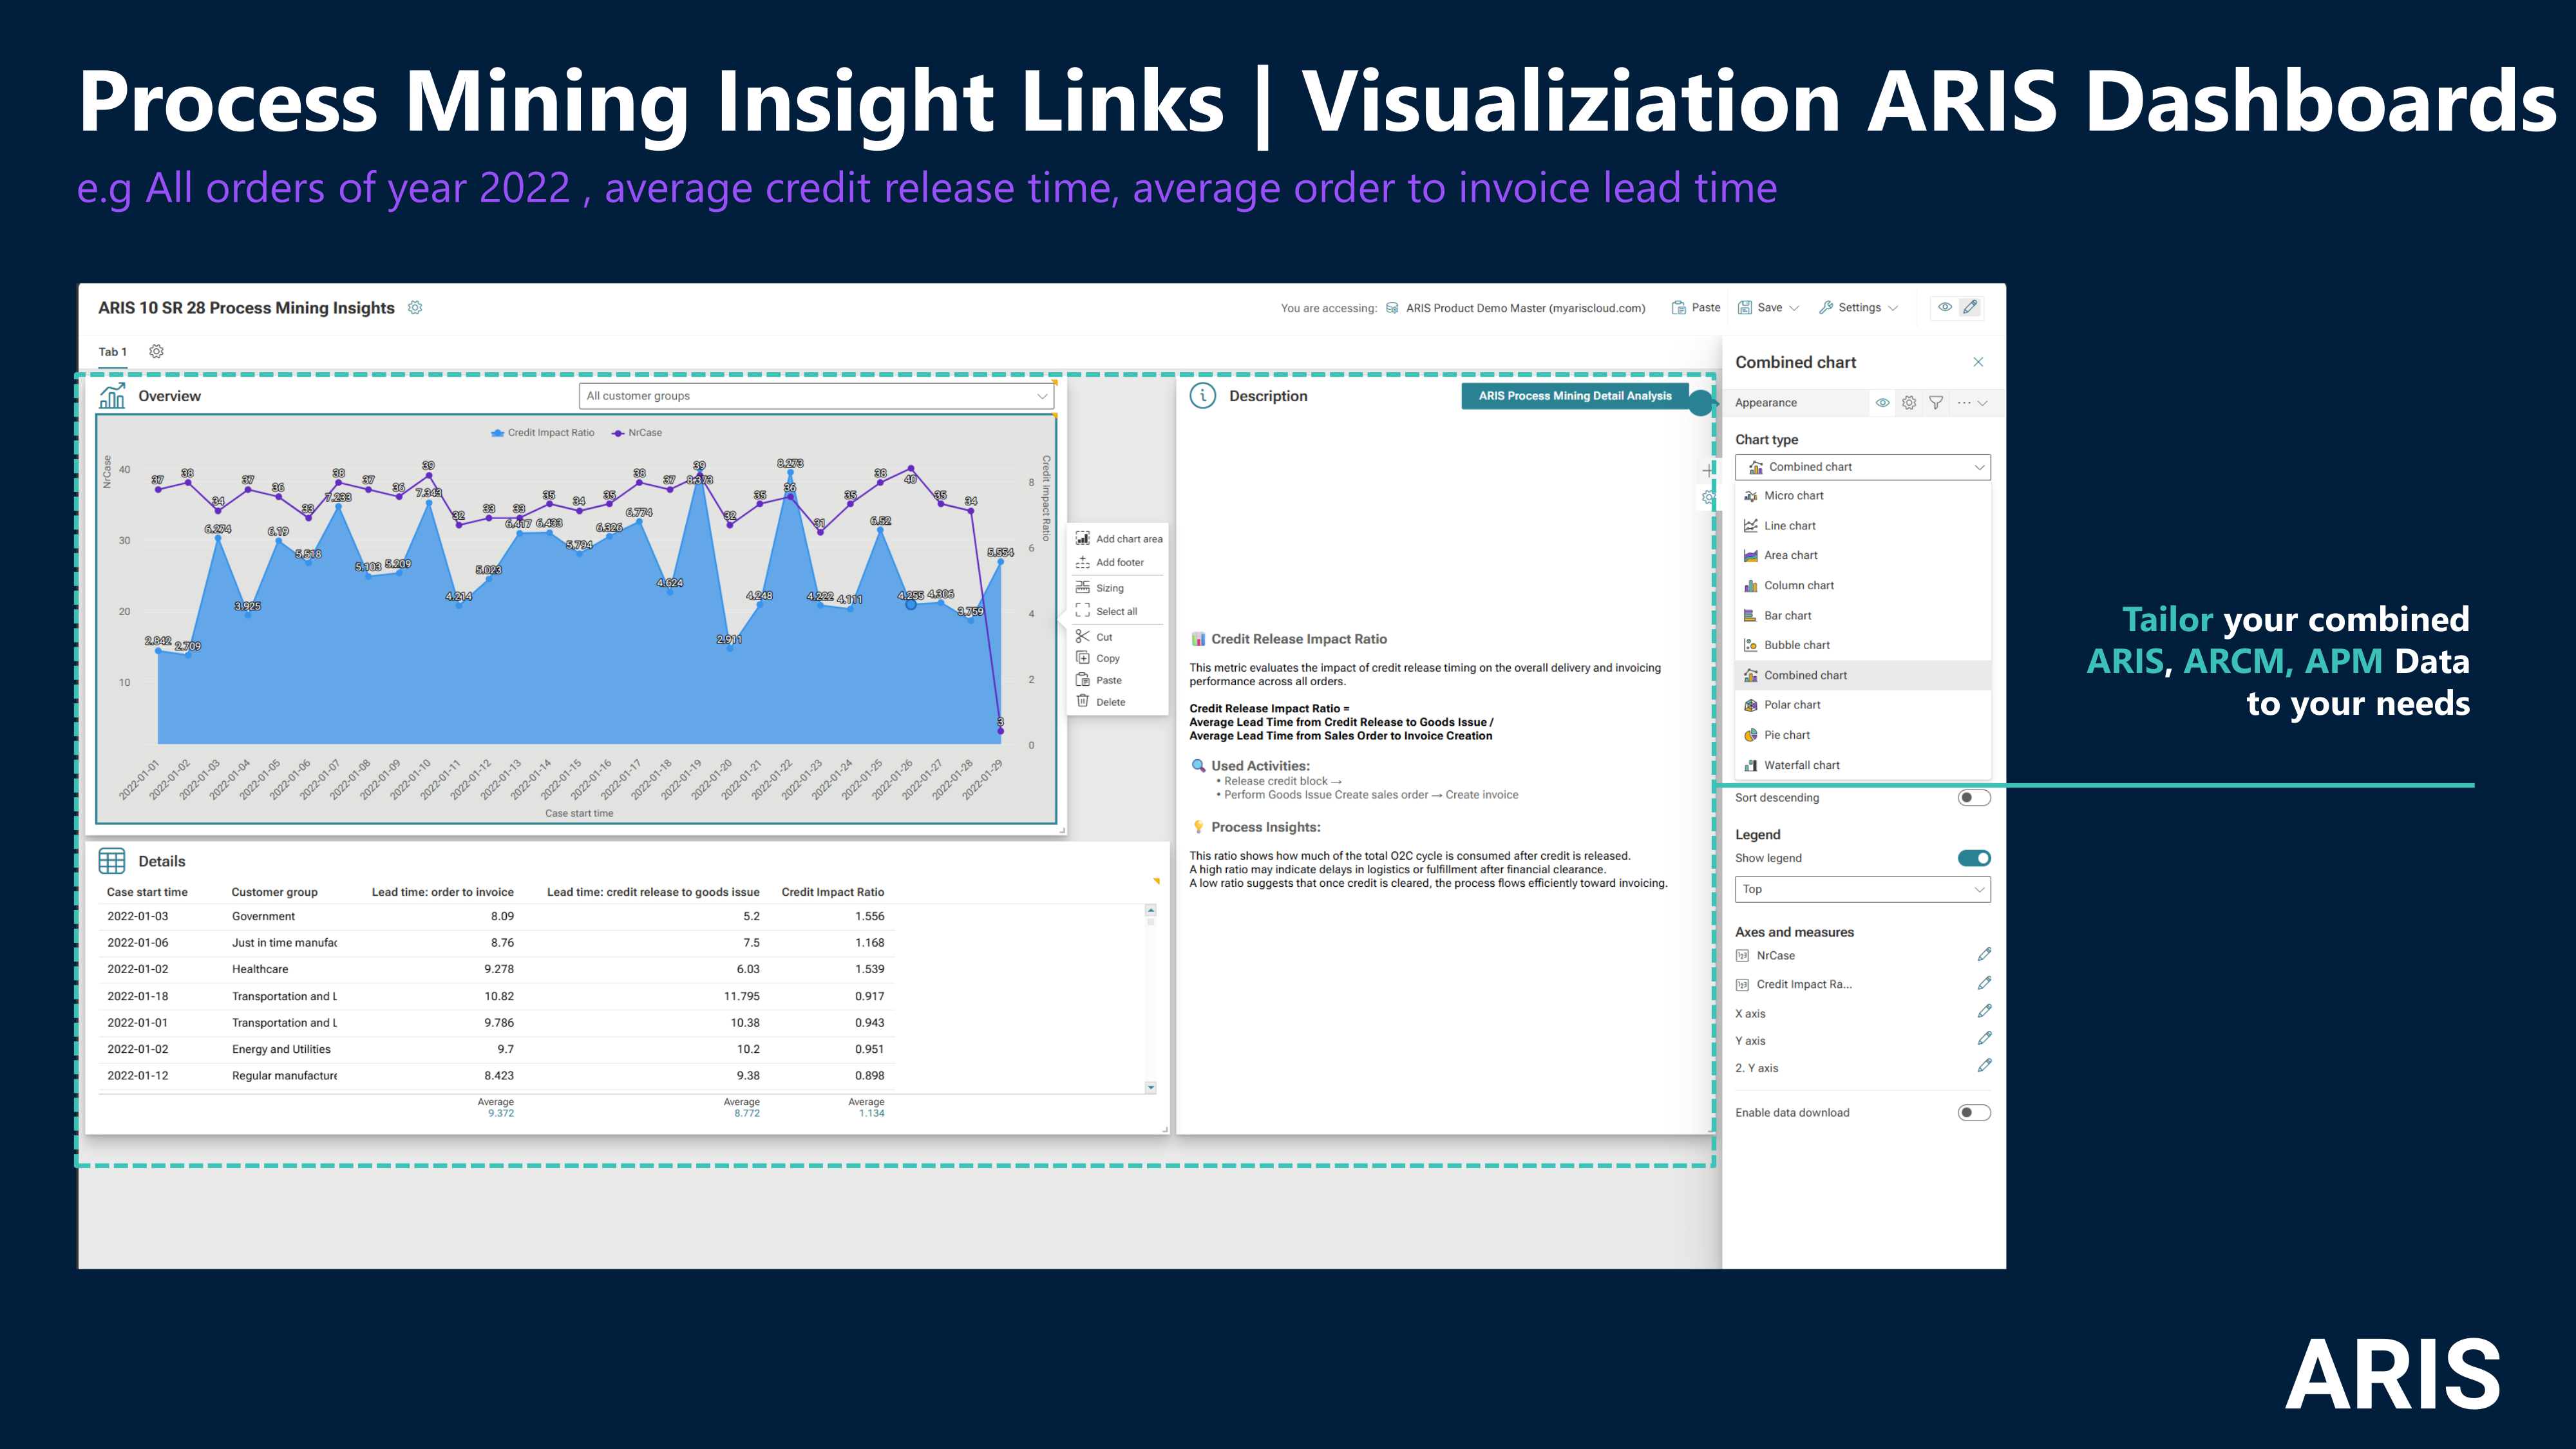Edit the Y axis pencil icon

(x=1984, y=1039)
